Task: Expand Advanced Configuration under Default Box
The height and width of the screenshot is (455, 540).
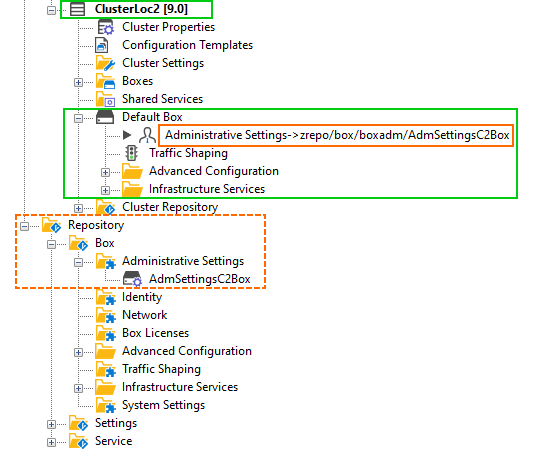Action: [x=105, y=172]
